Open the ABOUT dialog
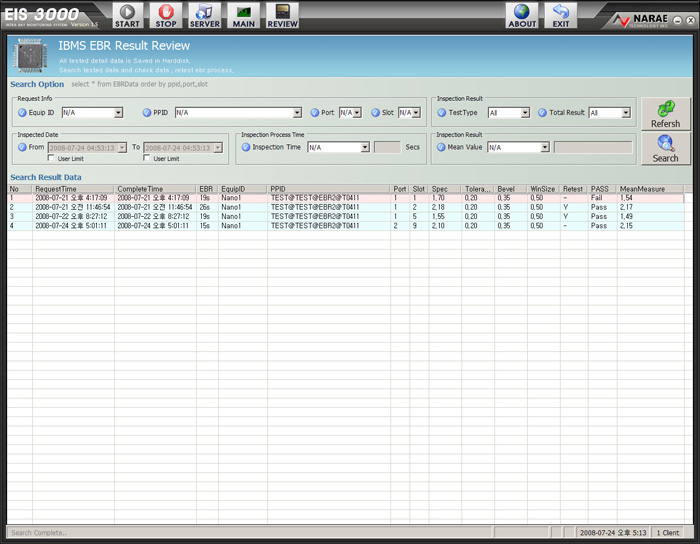The height and width of the screenshot is (544, 700). coord(522,16)
